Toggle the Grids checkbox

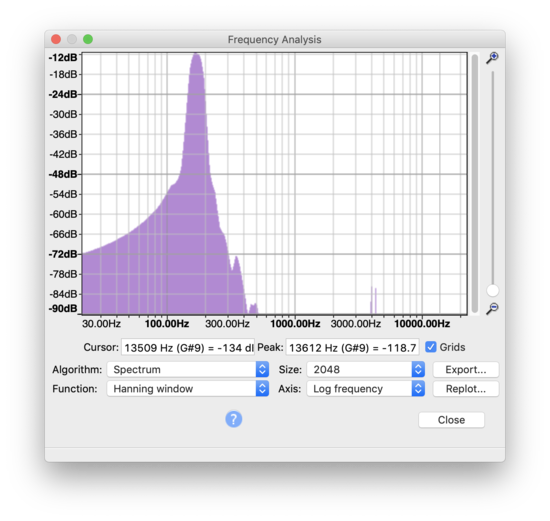(431, 347)
